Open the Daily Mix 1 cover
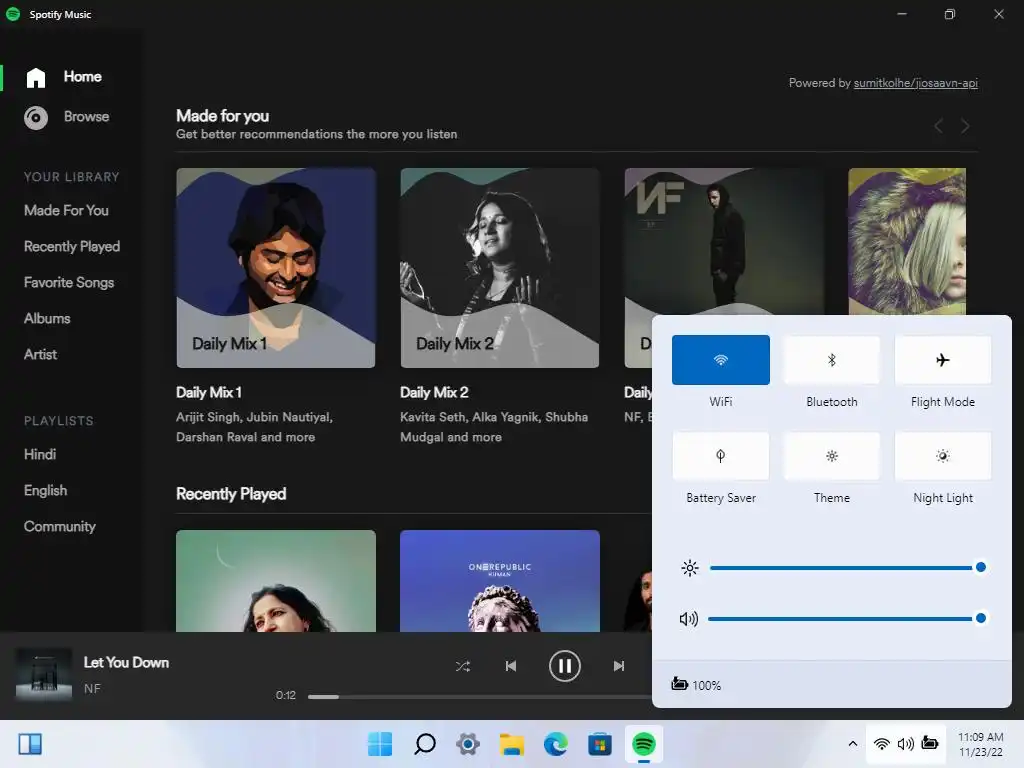Image resolution: width=1024 pixels, height=768 pixels. (276, 268)
